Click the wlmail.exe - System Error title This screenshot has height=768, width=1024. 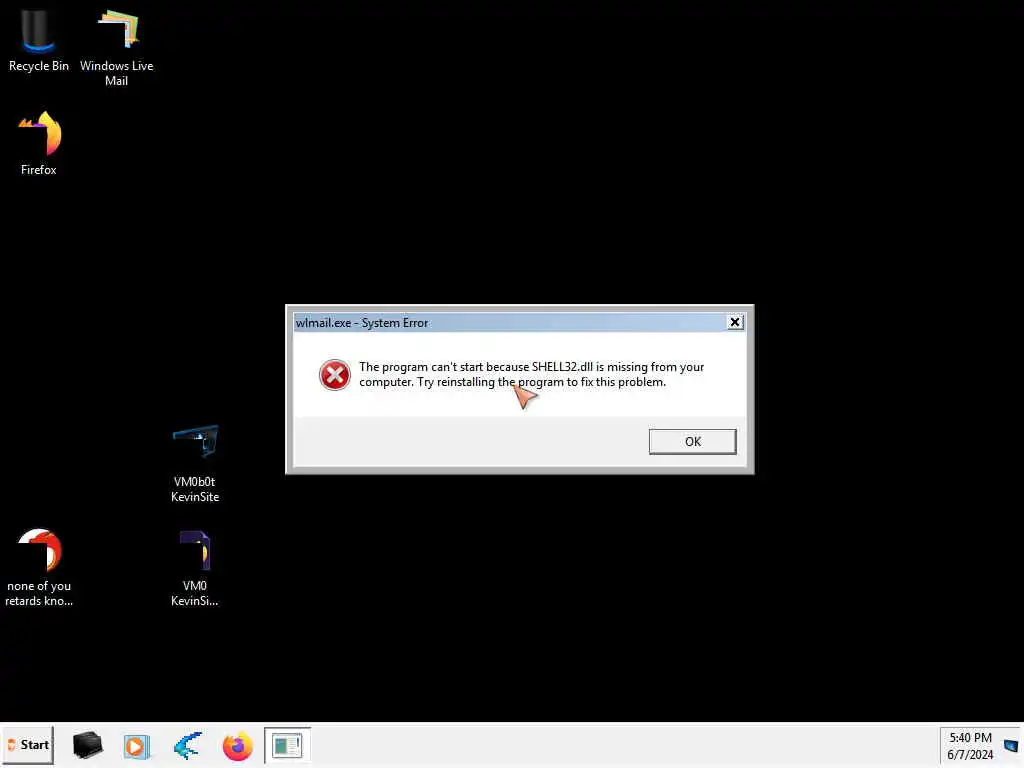[362, 323]
